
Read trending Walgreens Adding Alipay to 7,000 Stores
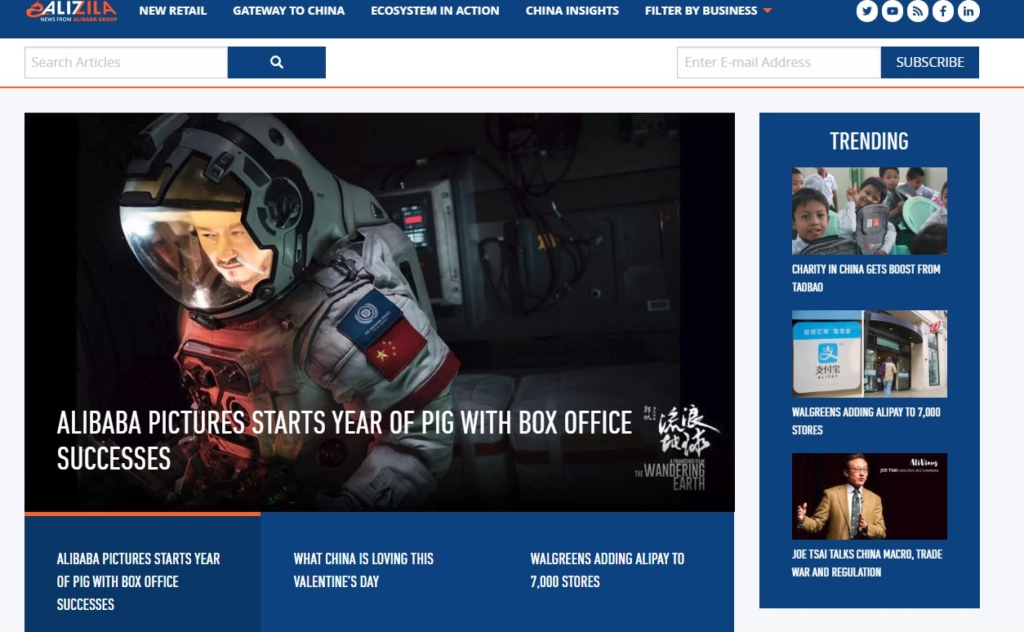click(866, 420)
